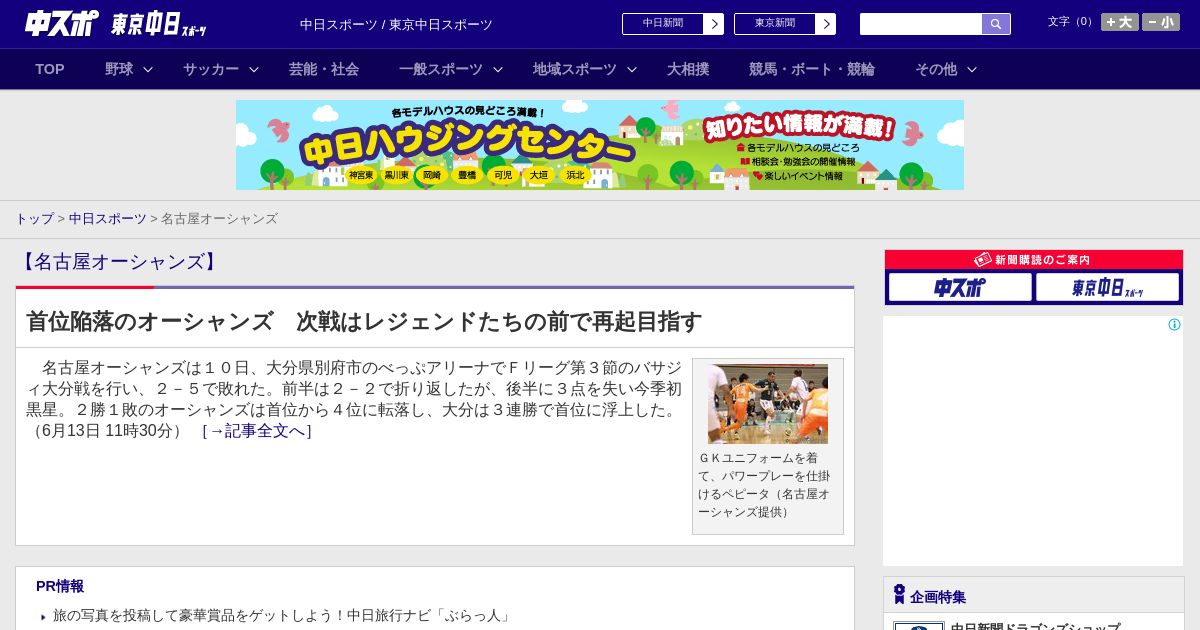Image resolution: width=1200 pixels, height=630 pixels.
Task: Click arrow beside 中日新聞 button
Action: (x=714, y=24)
